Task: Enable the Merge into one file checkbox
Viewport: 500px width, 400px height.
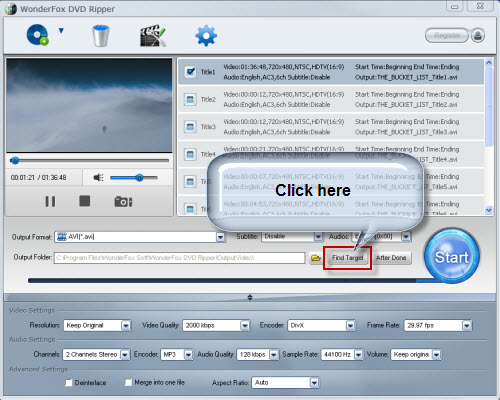Action: [128, 382]
